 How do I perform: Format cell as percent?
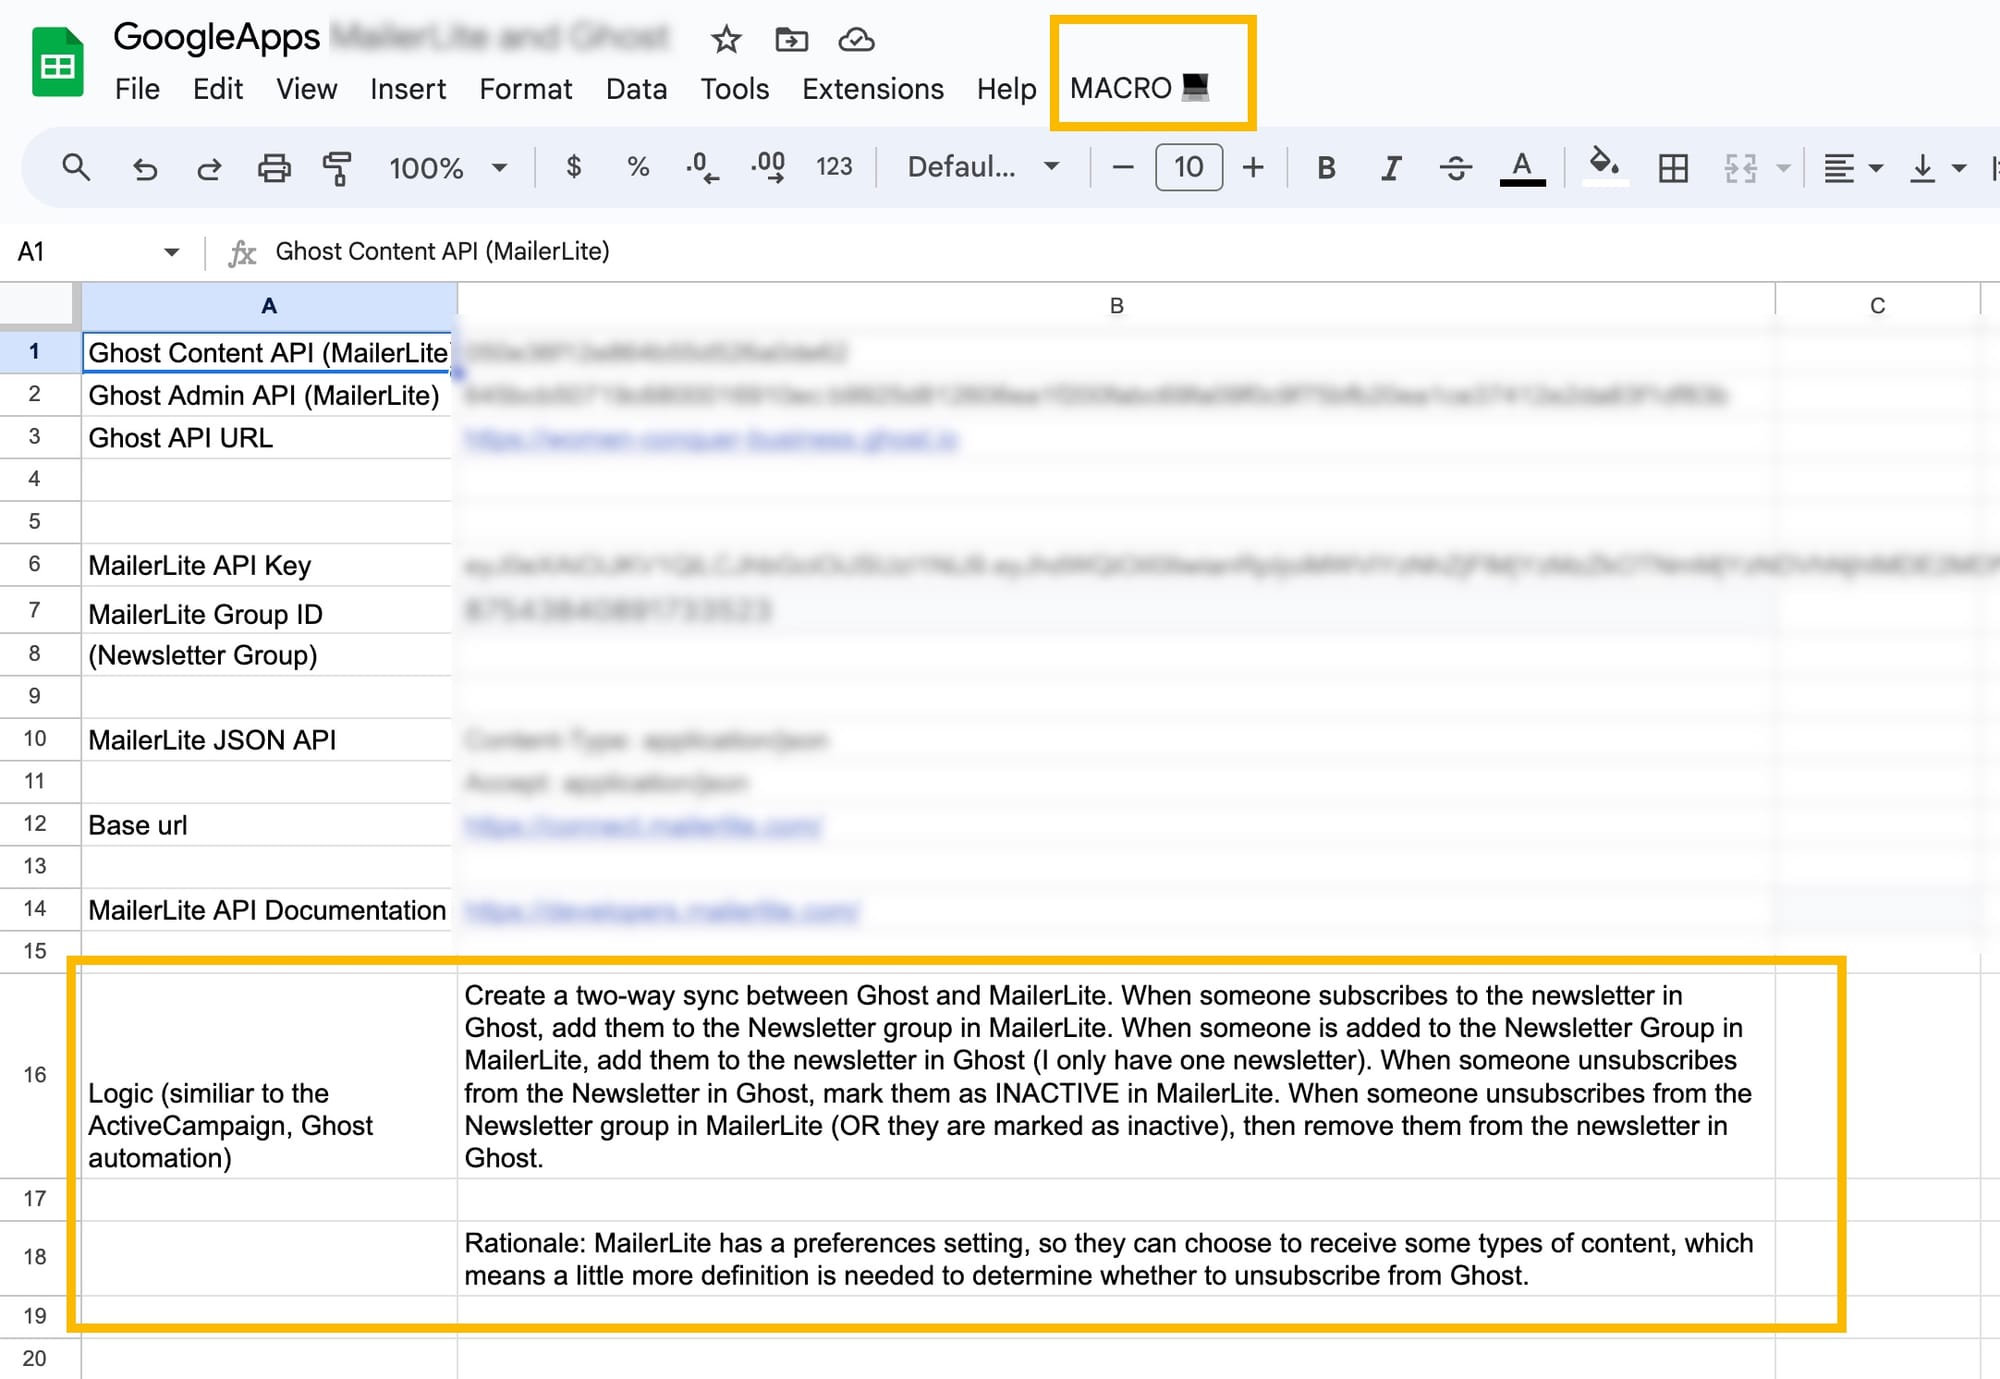[x=638, y=166]
